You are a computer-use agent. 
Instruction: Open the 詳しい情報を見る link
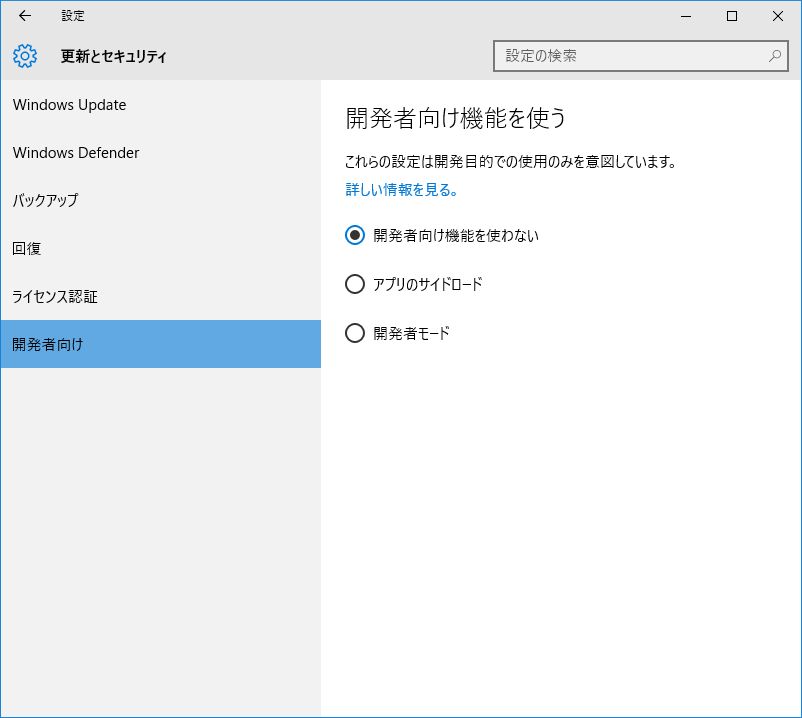[x=402, y=189]
